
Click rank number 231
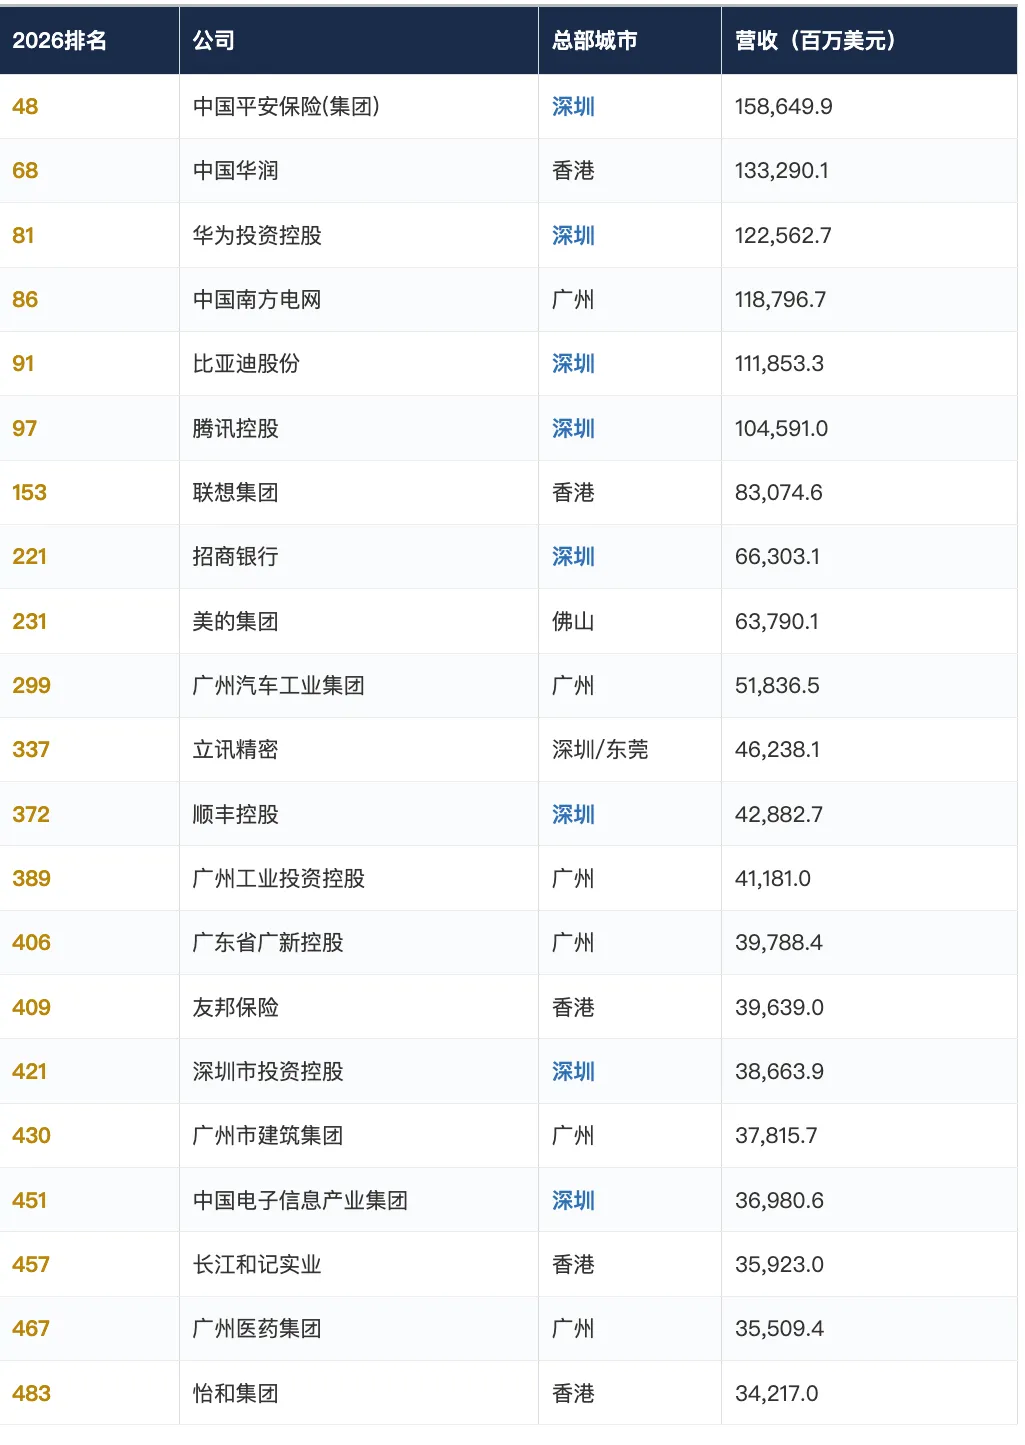[30, 622]
